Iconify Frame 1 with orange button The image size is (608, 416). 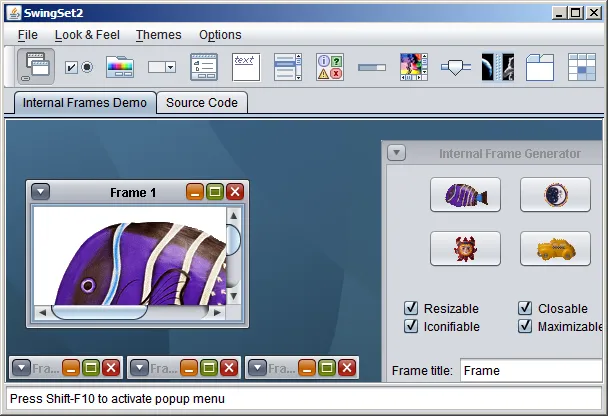pos(195,192)
